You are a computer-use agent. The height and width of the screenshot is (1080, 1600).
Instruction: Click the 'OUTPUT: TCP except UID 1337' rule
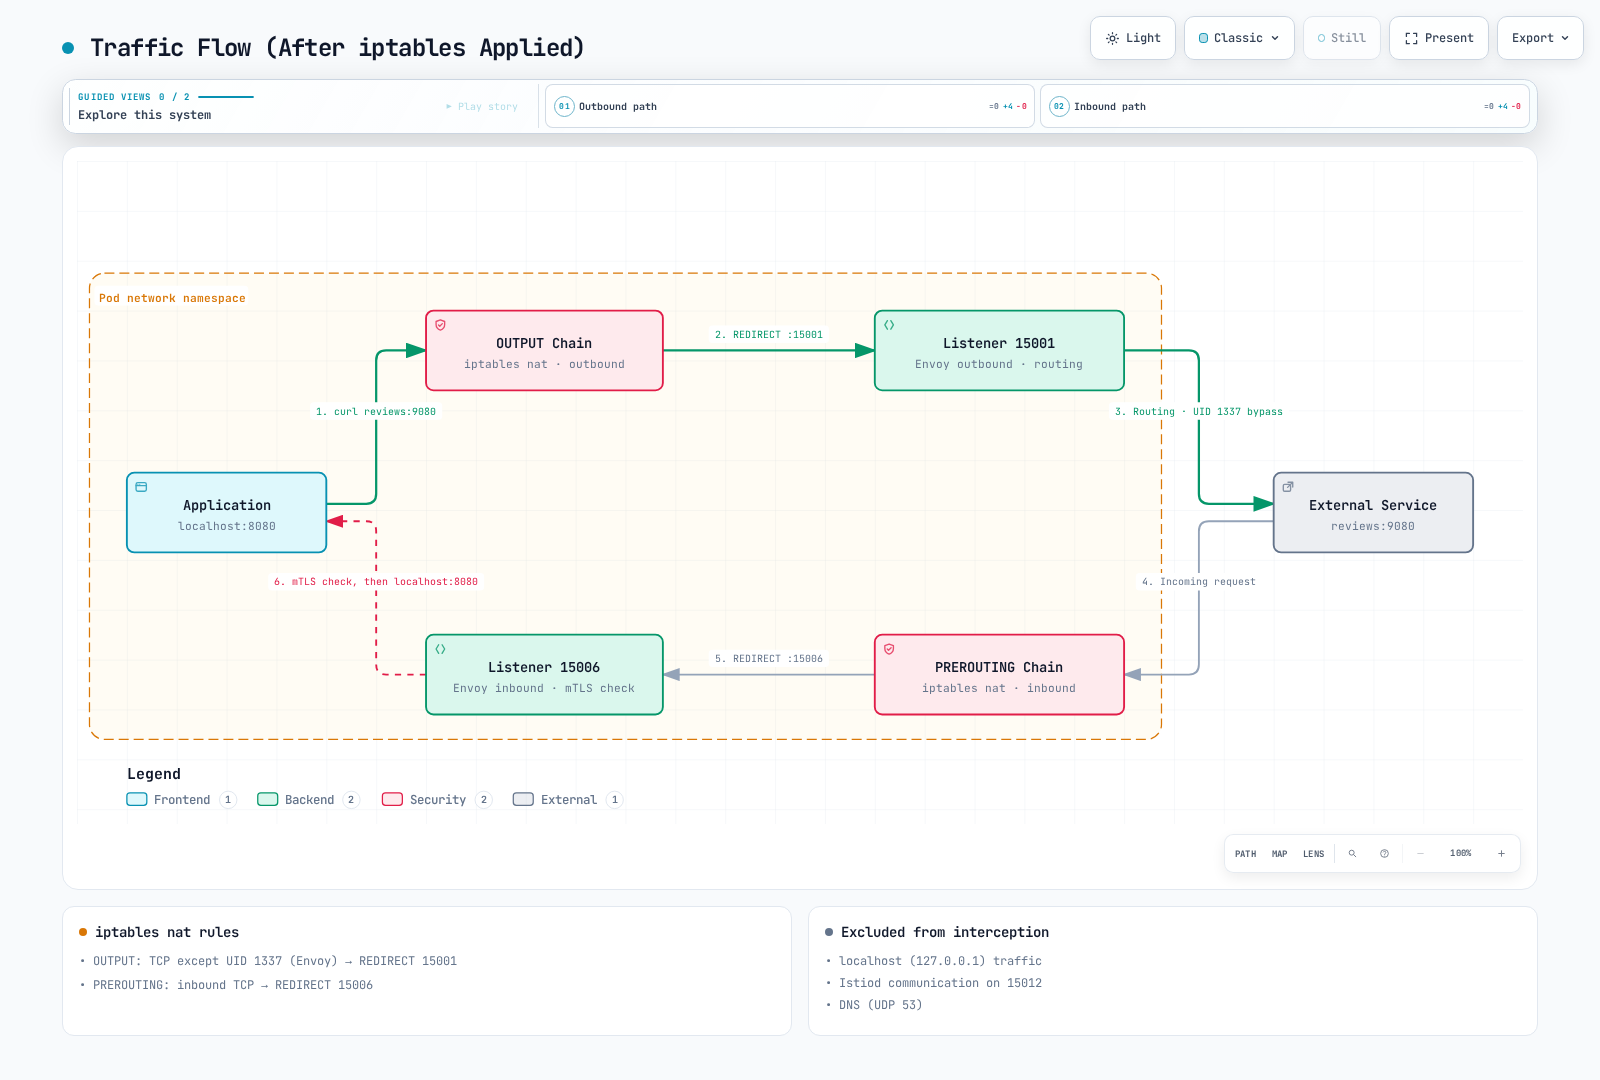click(x=275, y=961)
